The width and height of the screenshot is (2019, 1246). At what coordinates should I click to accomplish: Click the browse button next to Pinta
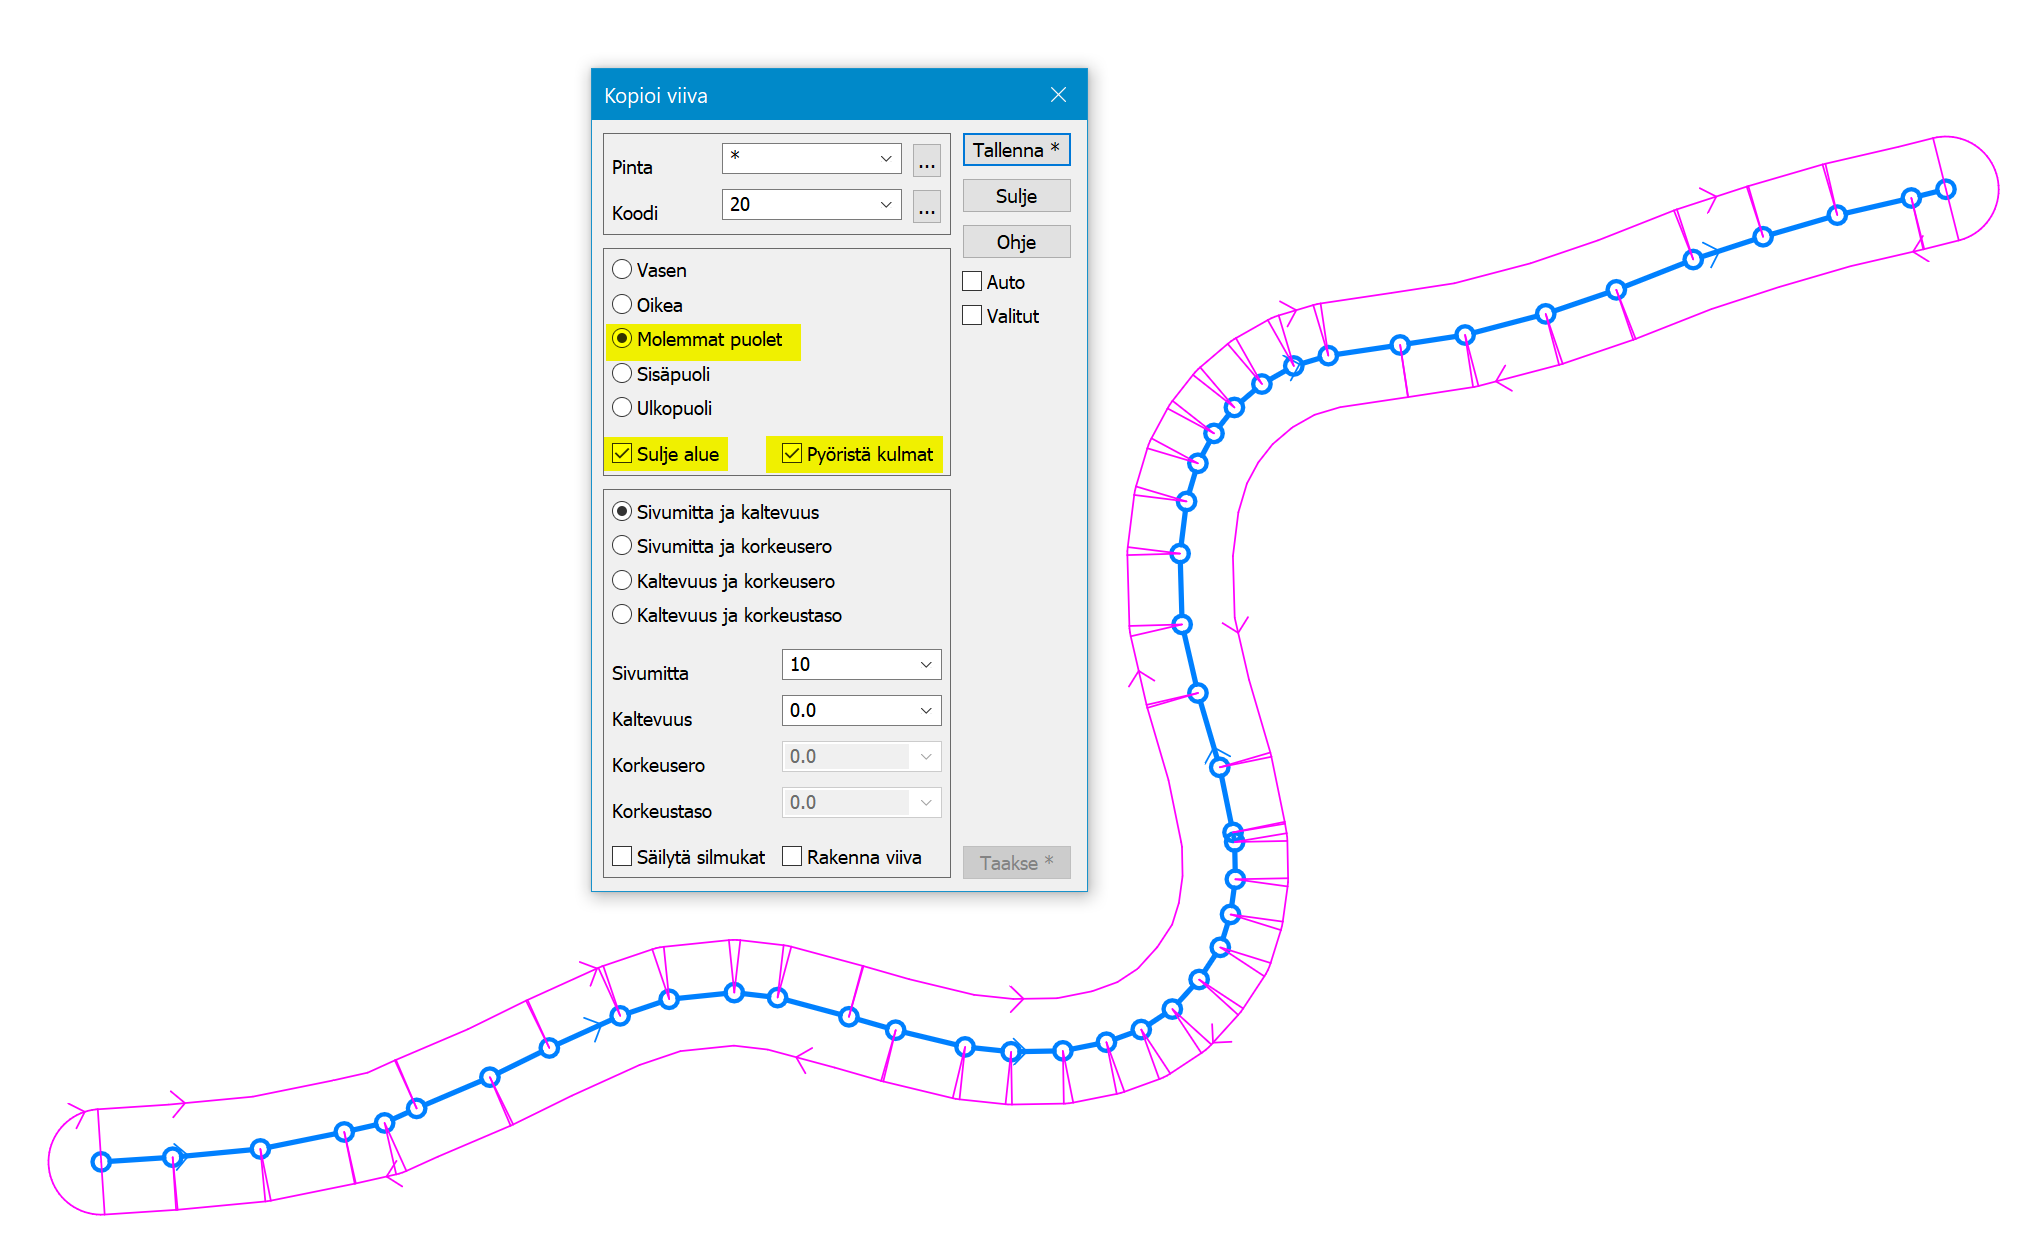coord(926,160)
